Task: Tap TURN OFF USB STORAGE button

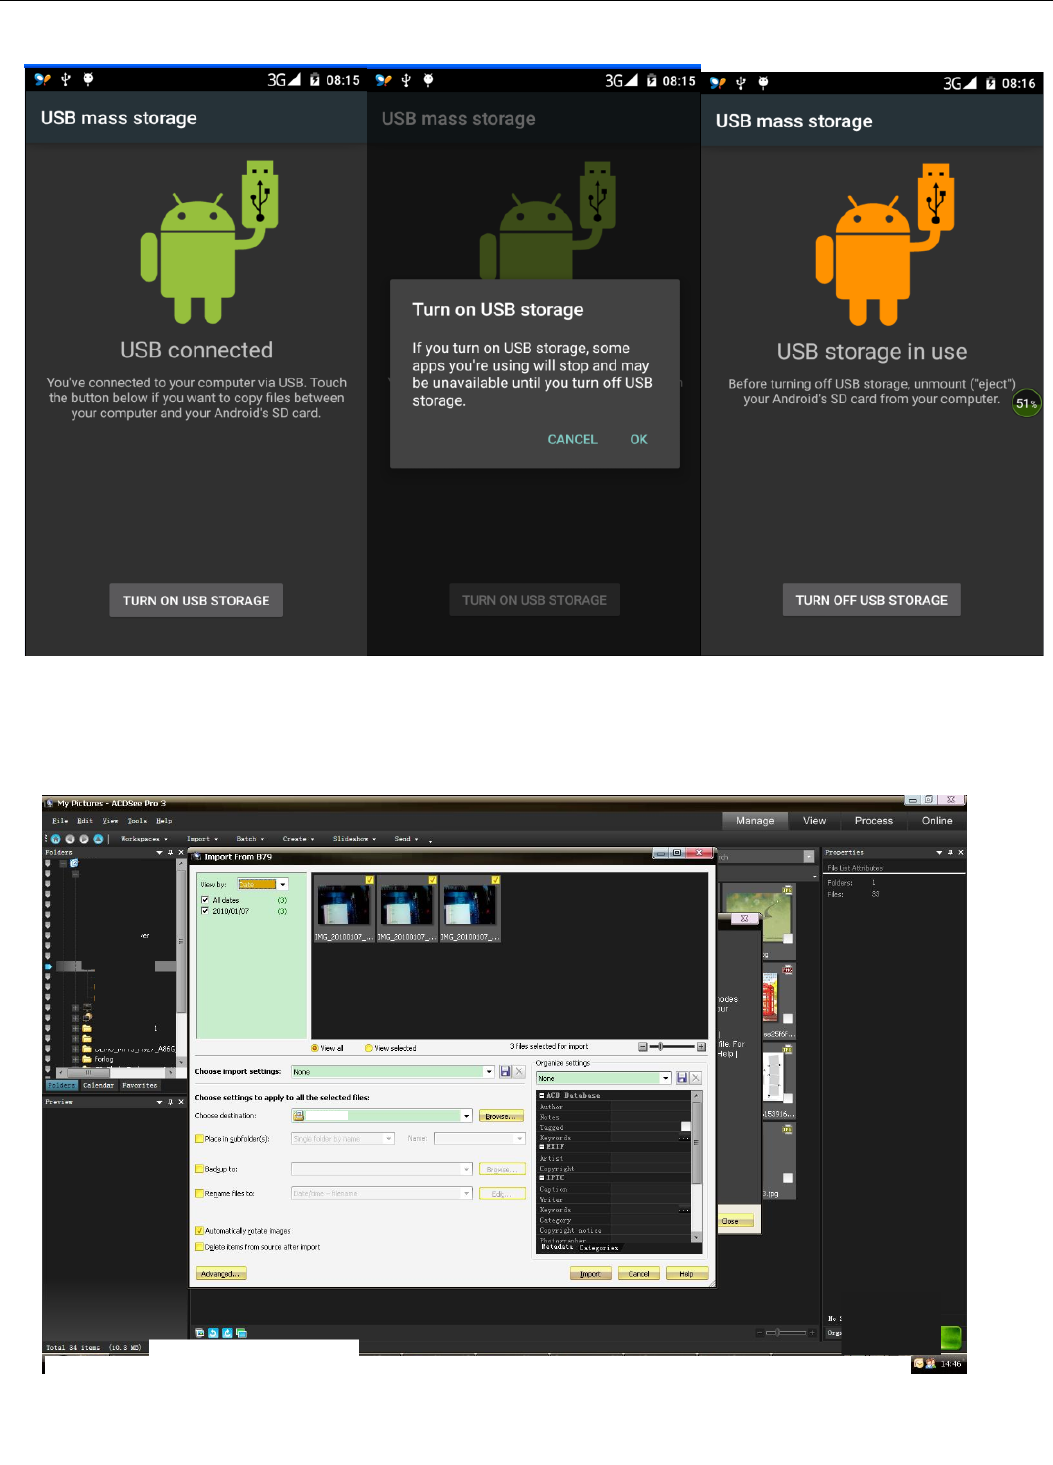Action: (872, 600)
